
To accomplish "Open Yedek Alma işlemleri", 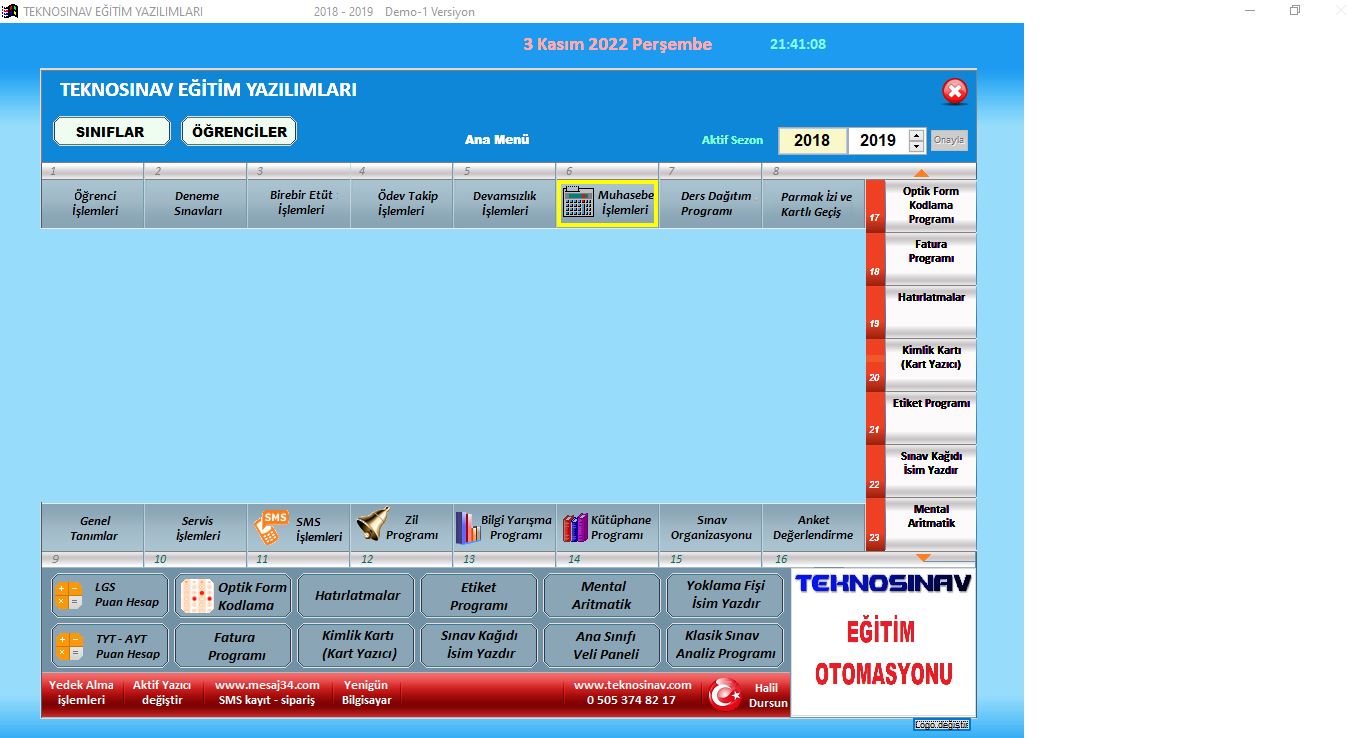I will pos(82,693).
